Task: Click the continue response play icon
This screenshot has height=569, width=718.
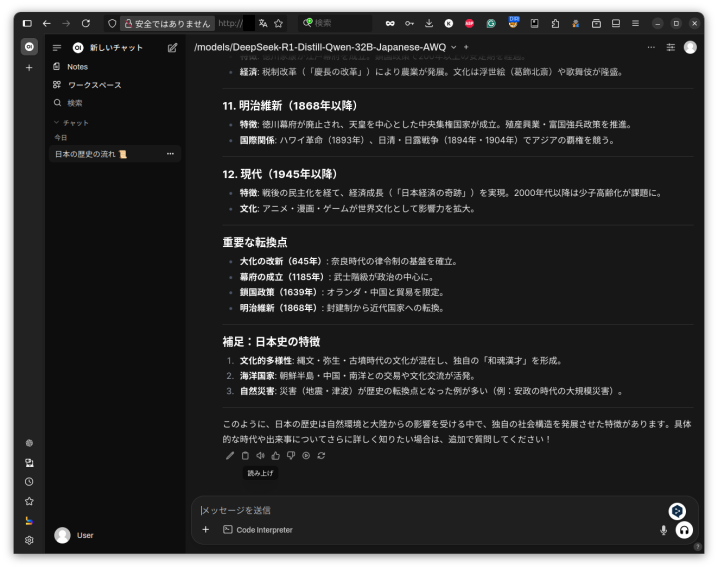Action: point(306,455)
